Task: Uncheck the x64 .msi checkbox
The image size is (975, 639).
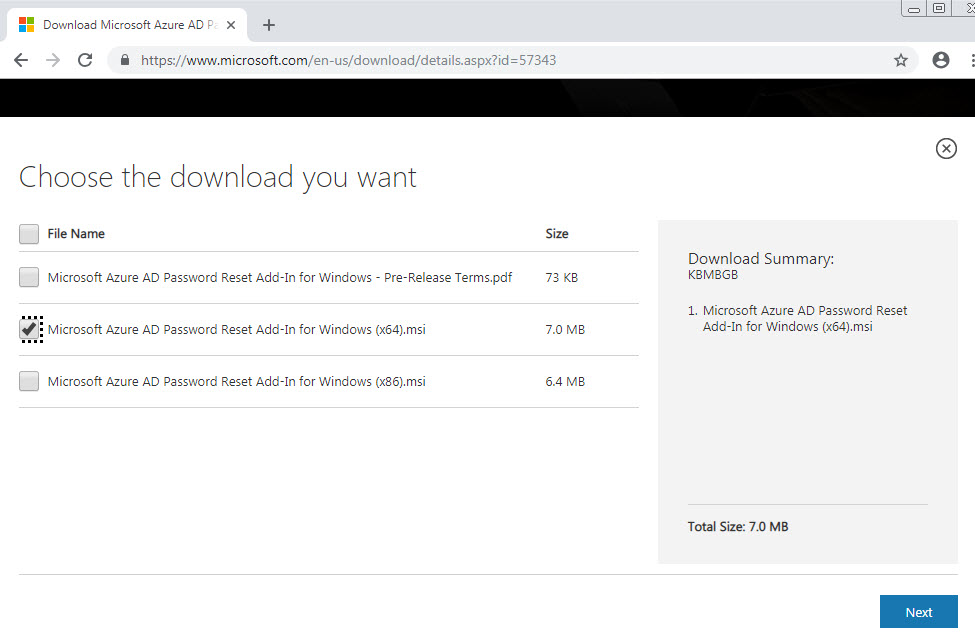Action: (29, 329)
